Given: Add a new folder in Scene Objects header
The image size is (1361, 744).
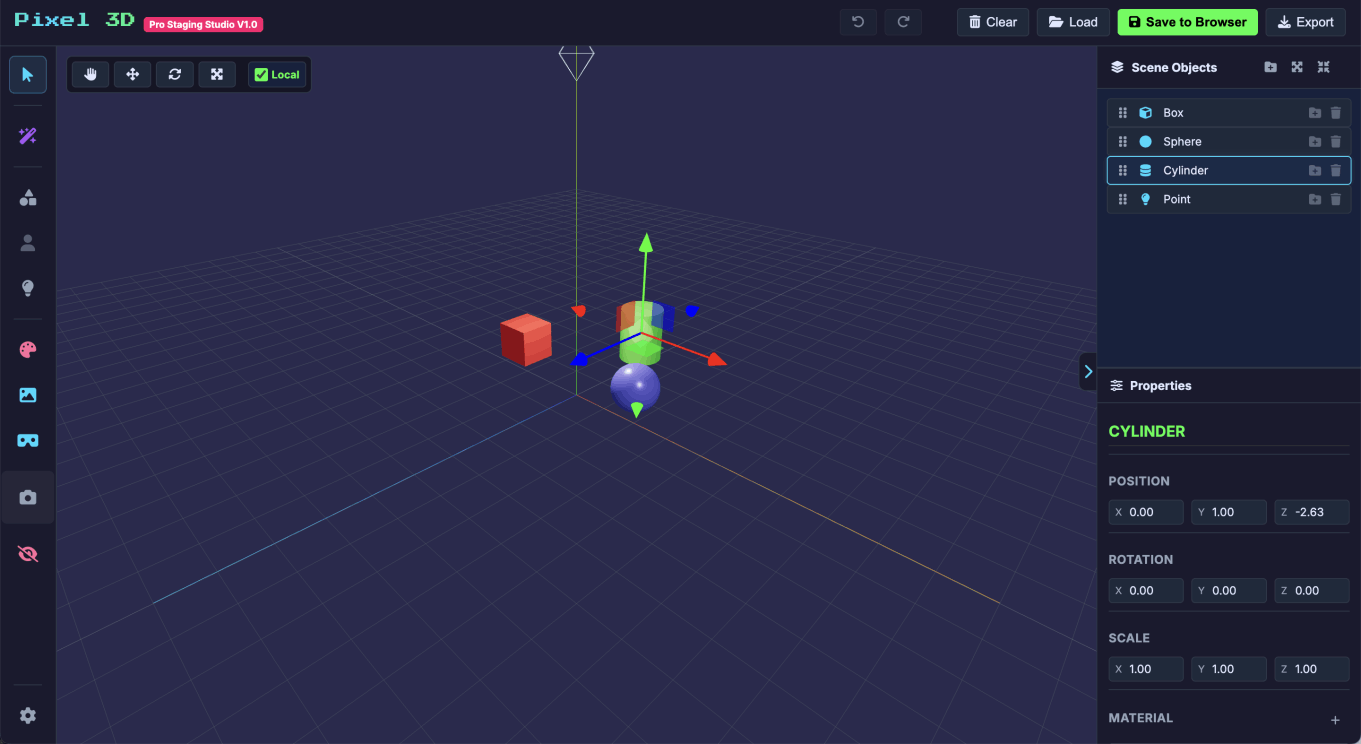Looking at the screenshot, I should [1270, 67].
